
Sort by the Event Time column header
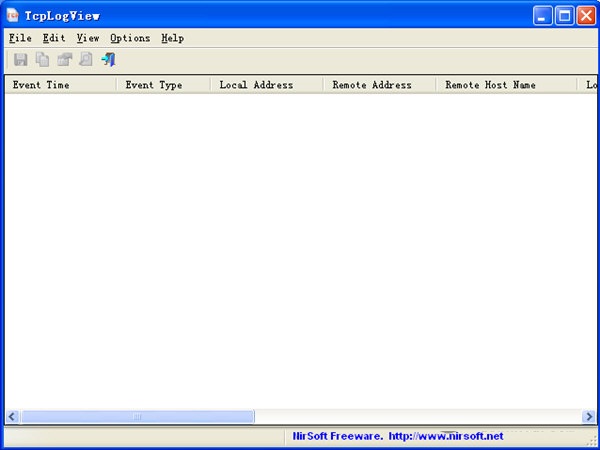(60, 85)
